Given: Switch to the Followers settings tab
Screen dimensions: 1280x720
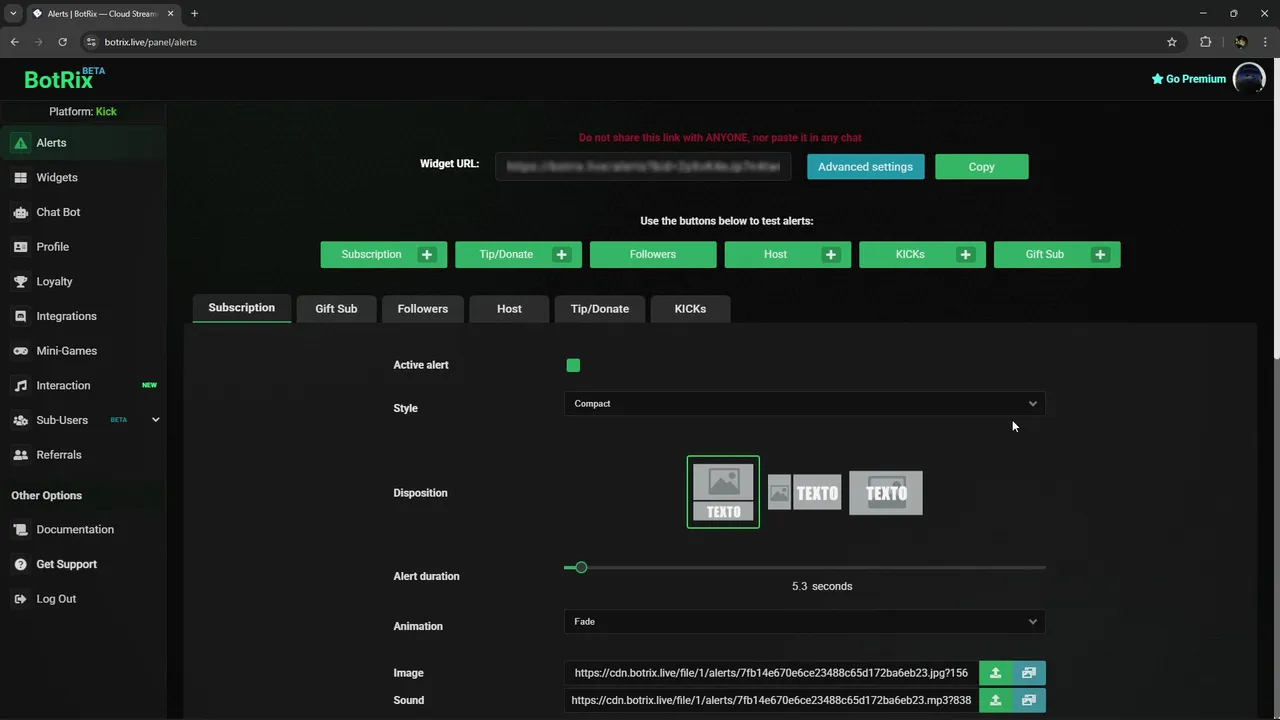Looking at the screenshot, I should point(423,309).
